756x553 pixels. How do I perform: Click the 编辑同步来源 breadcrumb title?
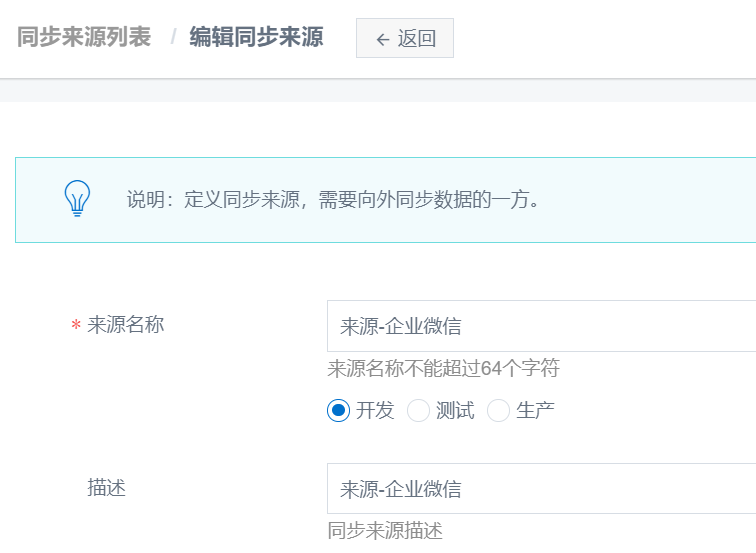256,38
